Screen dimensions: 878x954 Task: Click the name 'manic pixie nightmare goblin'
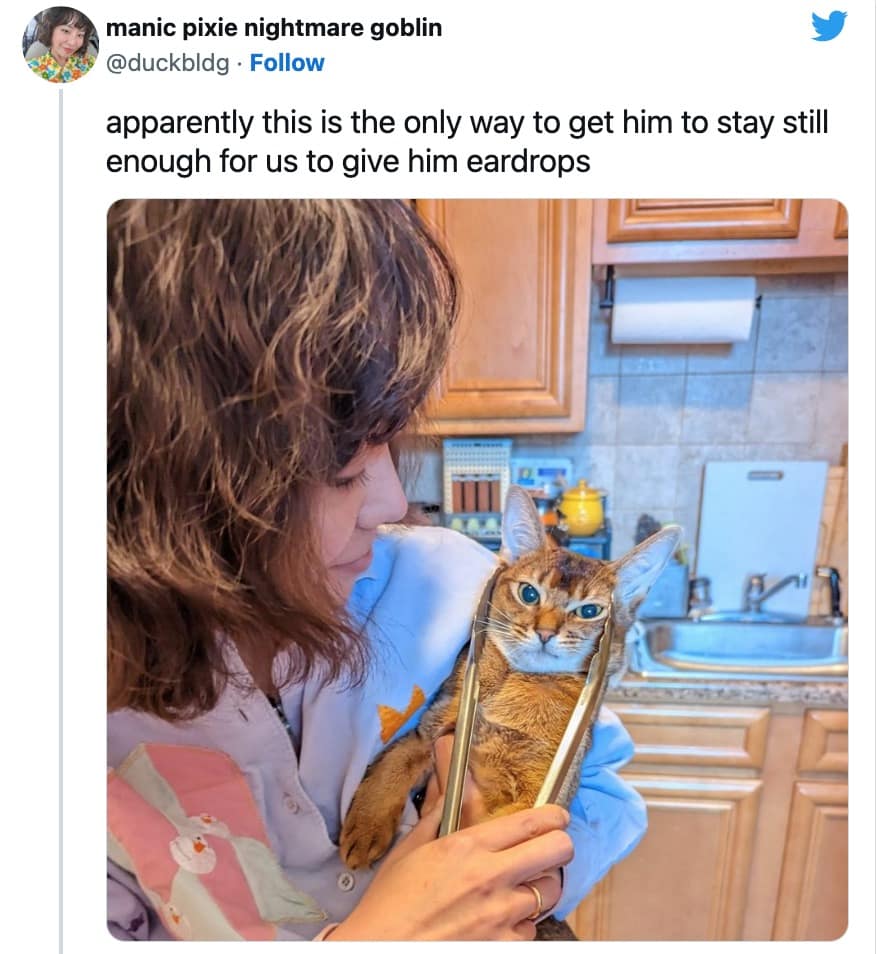(274, 28)
